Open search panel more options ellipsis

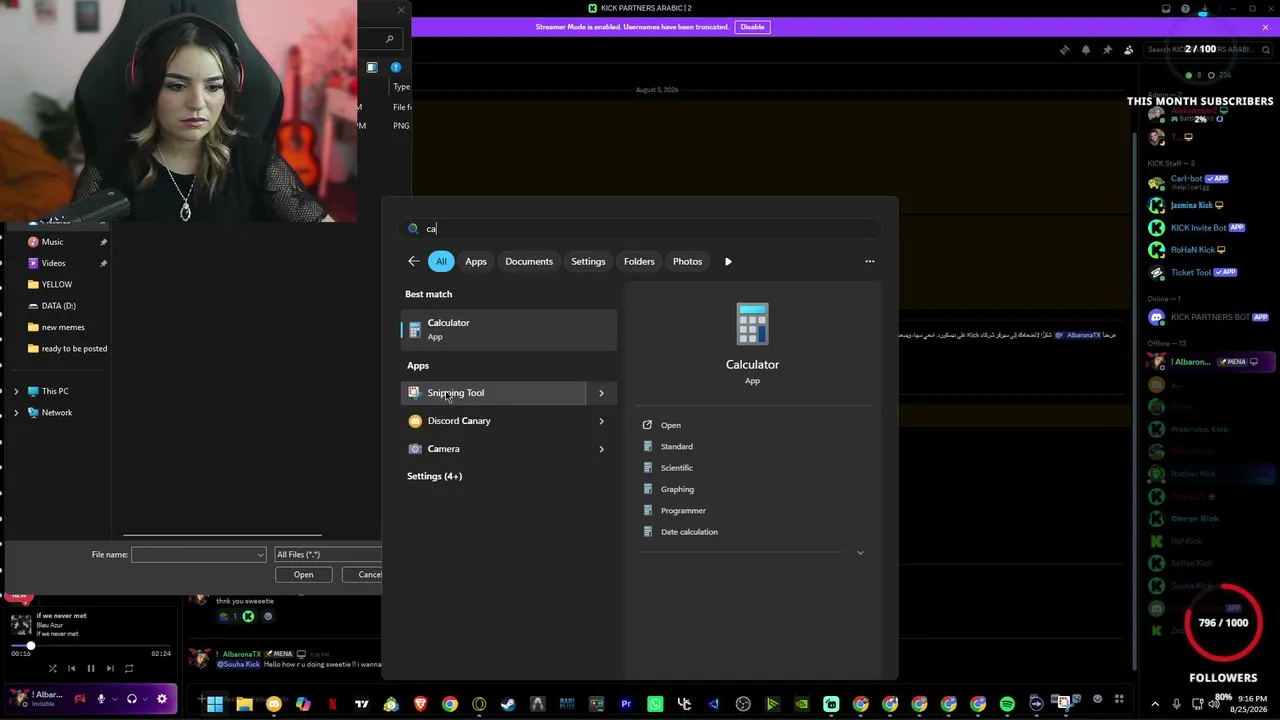coord(870,261)
